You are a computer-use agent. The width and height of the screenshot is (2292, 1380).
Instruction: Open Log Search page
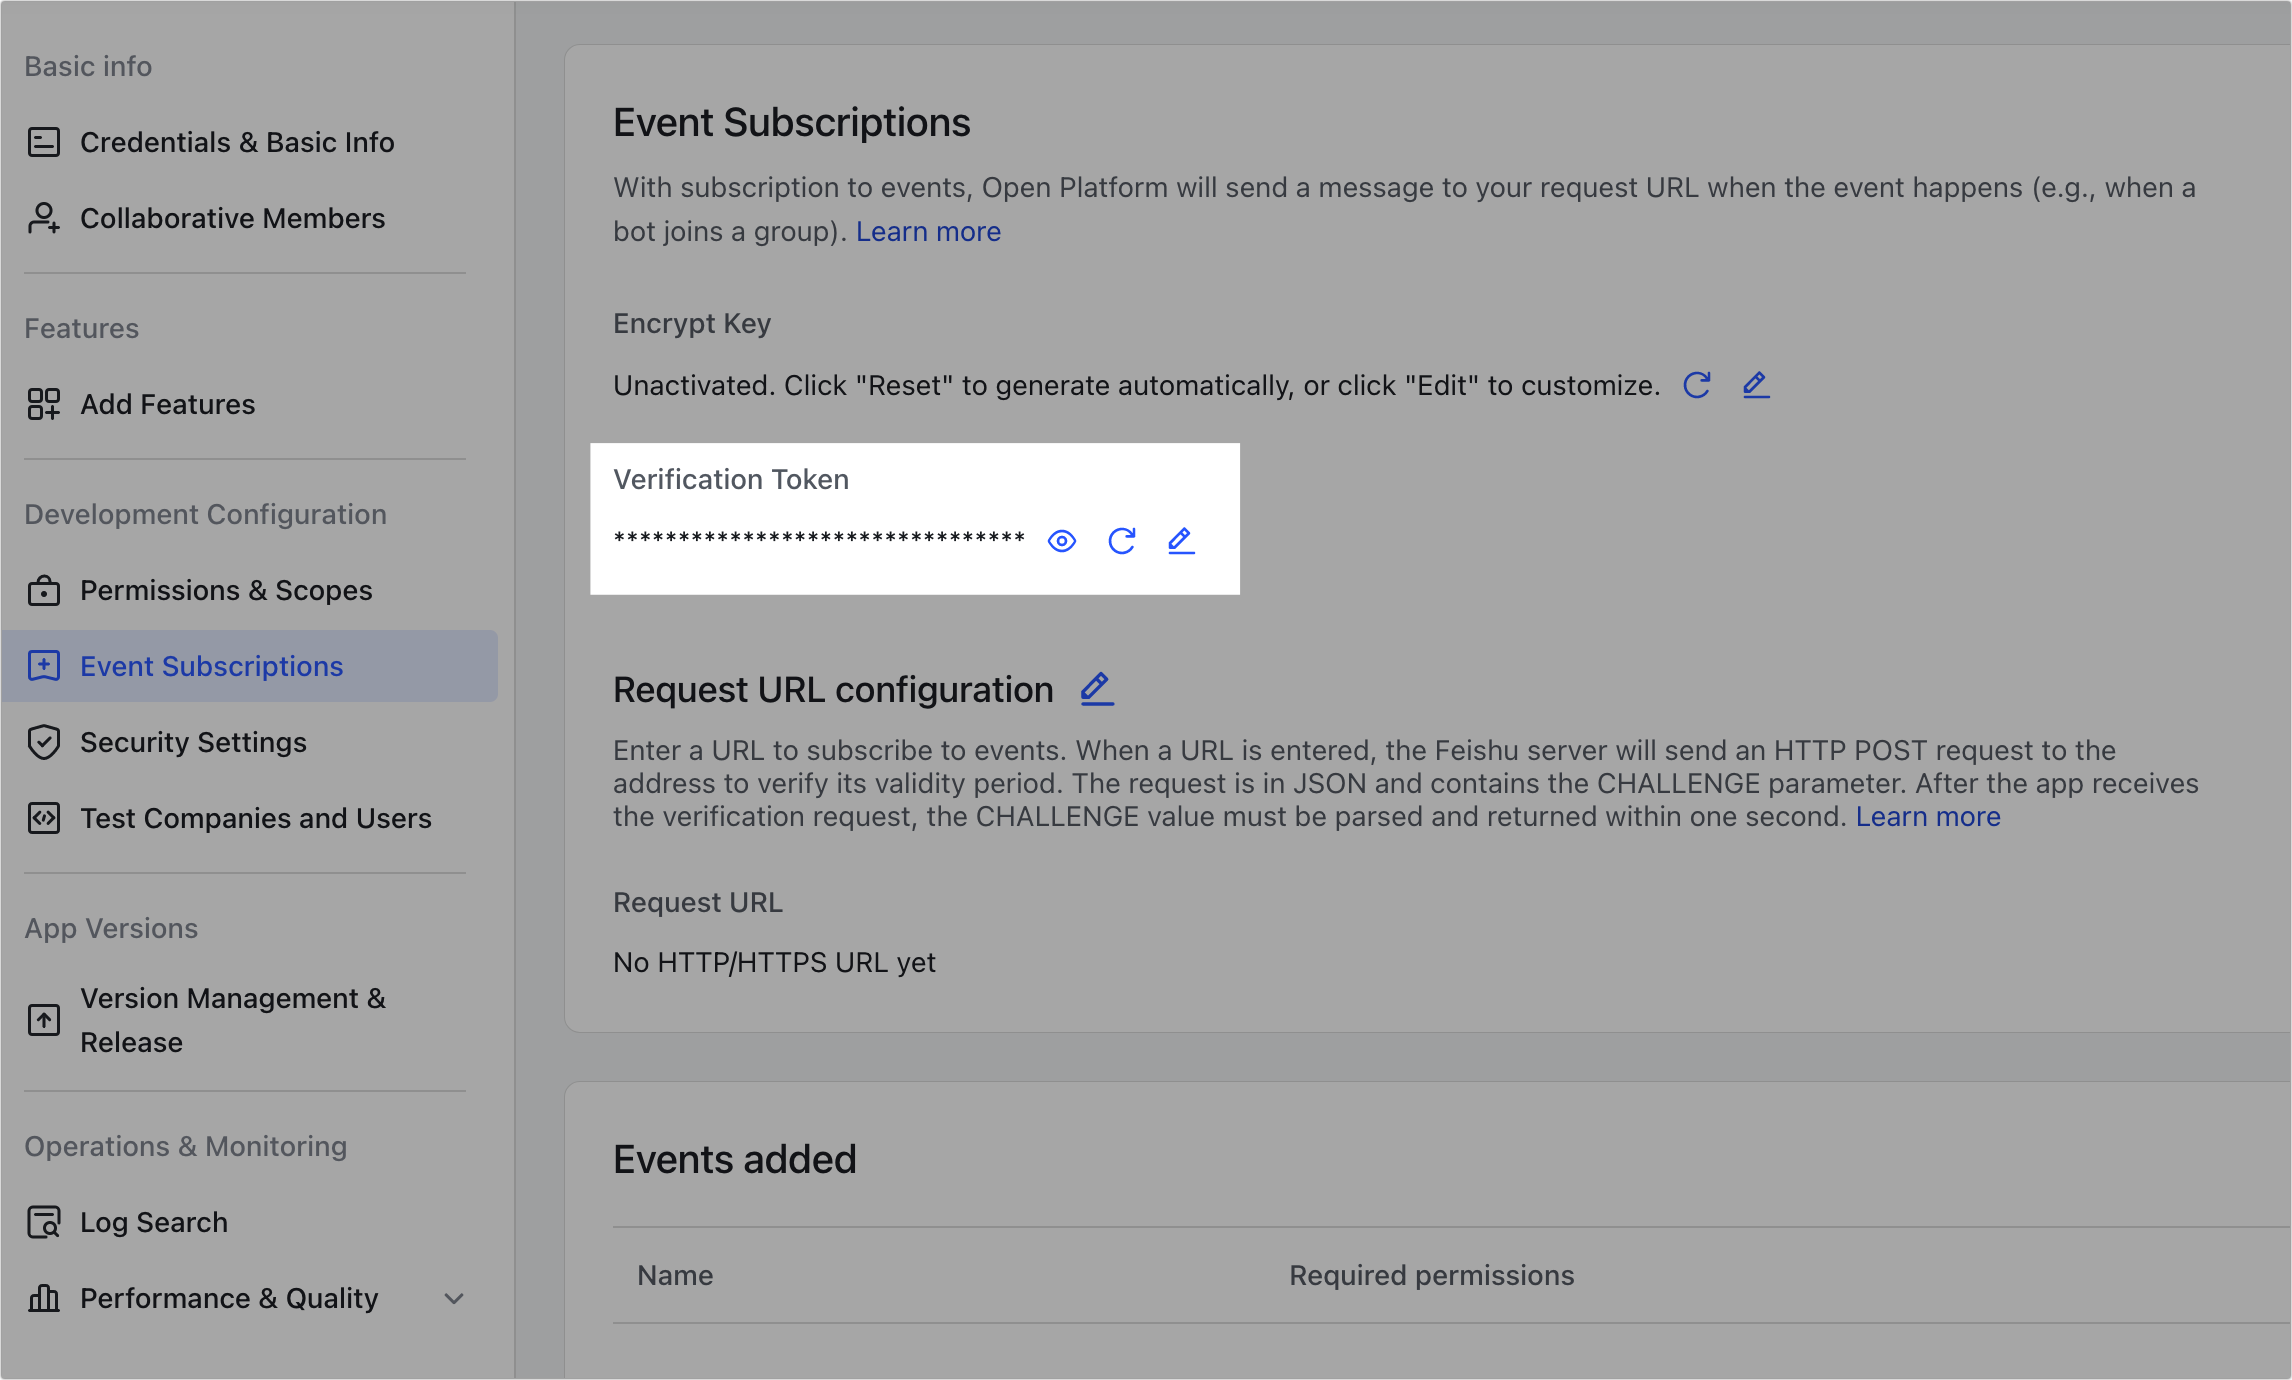(x=154, y=1222)
